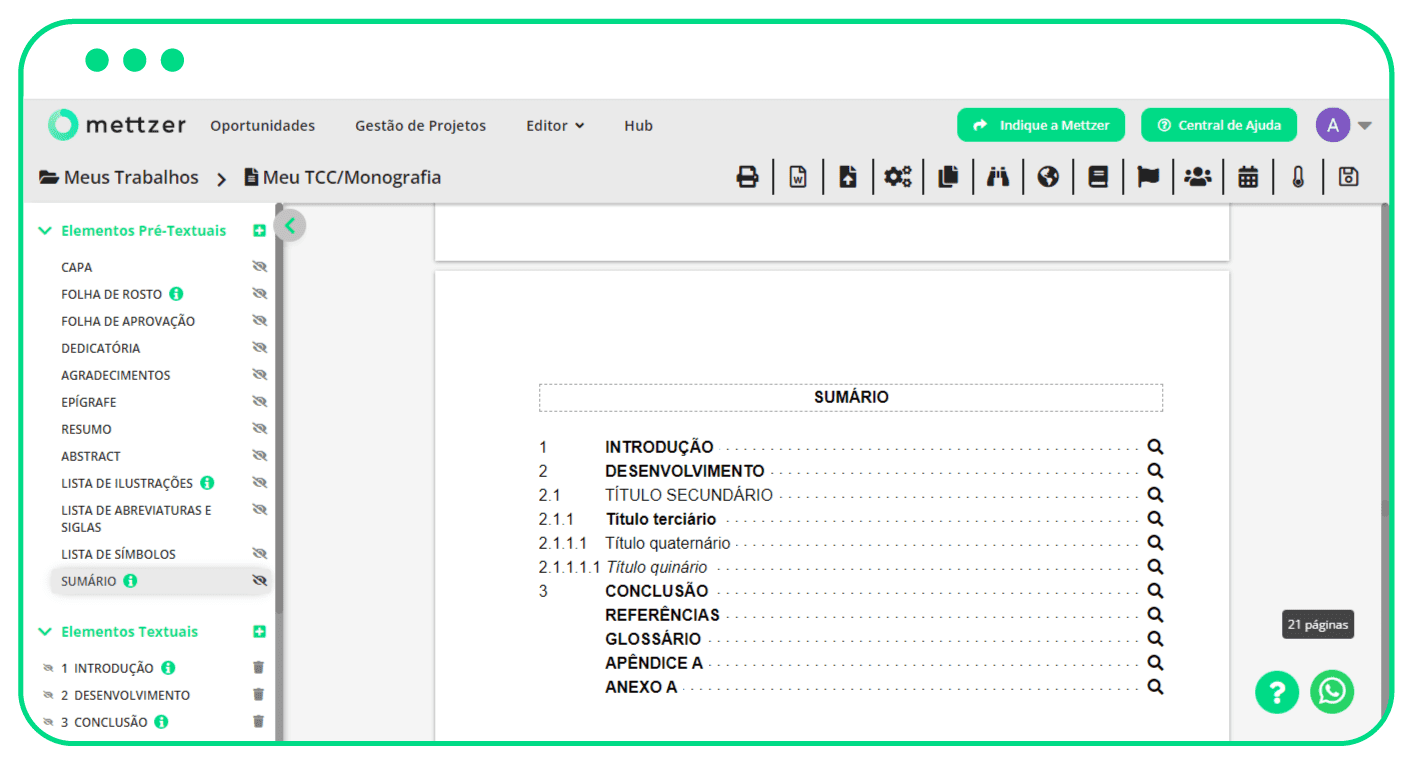Toggle visibility of DEDICATÓRIA
The height and width of the screenshot is (763, 1411).
click(260, 348)
